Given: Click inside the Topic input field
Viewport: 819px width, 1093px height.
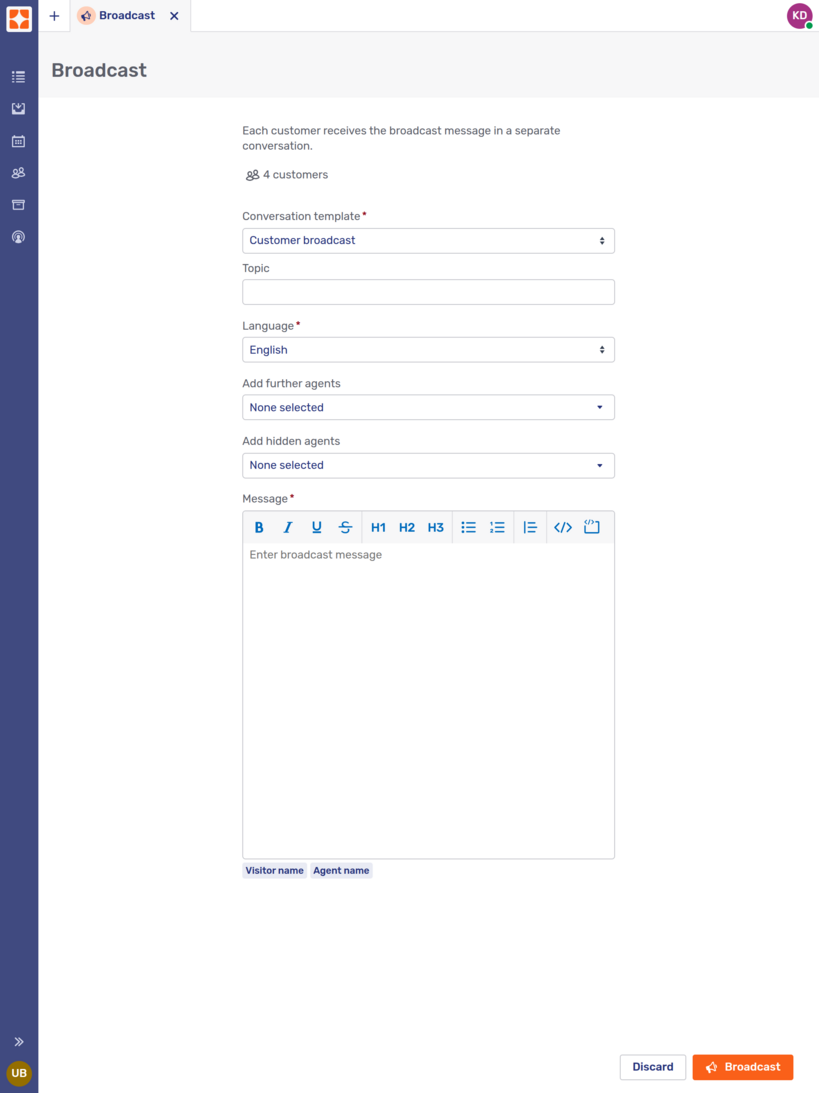Looking at the screenshot, I should [428, 291].
